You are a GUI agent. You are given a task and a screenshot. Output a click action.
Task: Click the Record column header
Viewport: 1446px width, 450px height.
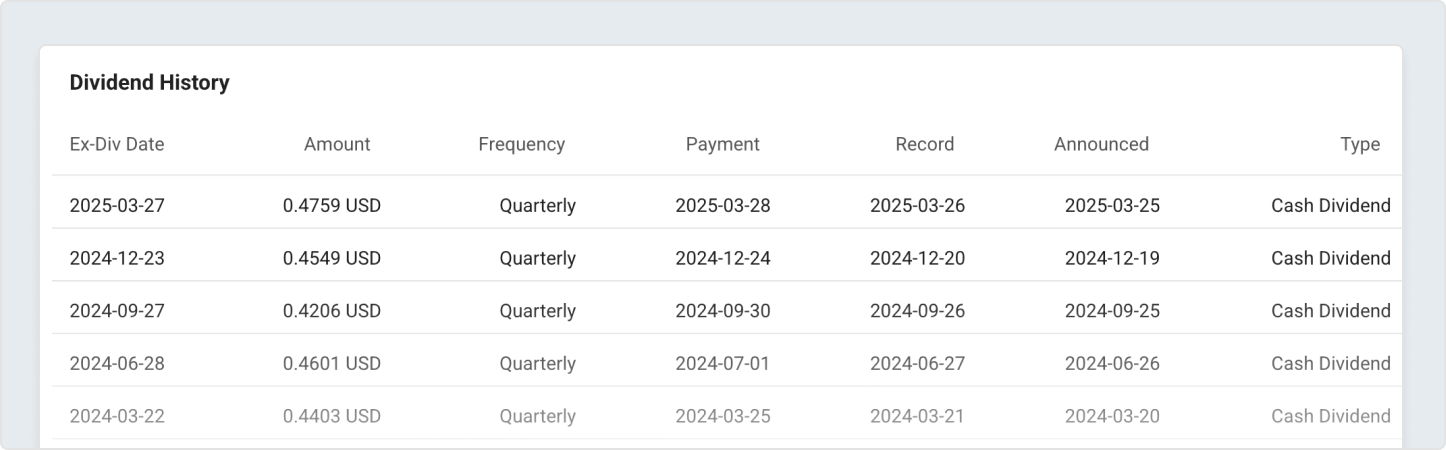(x=924, y=144)
